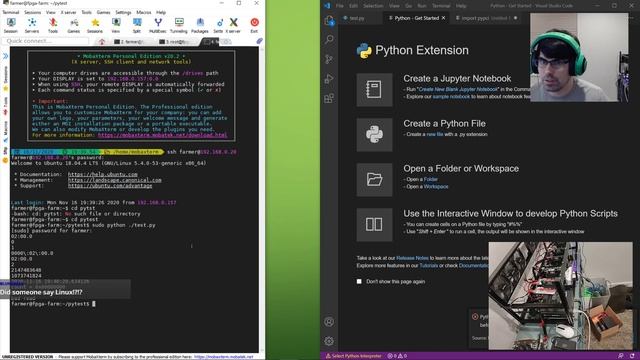Open Extensions icon in VS Code activity bar
The image size is (640, 360).
(x=329, y=98)
